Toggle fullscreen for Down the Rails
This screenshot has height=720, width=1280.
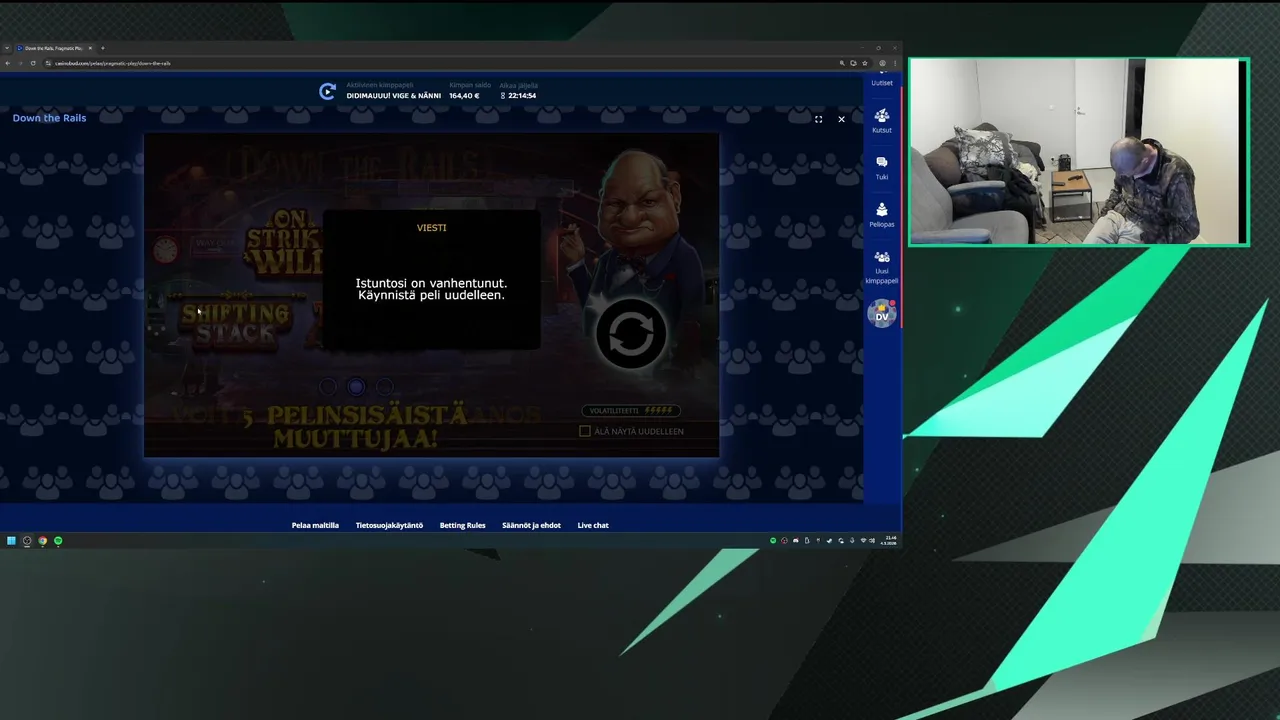tap(818, 119)
